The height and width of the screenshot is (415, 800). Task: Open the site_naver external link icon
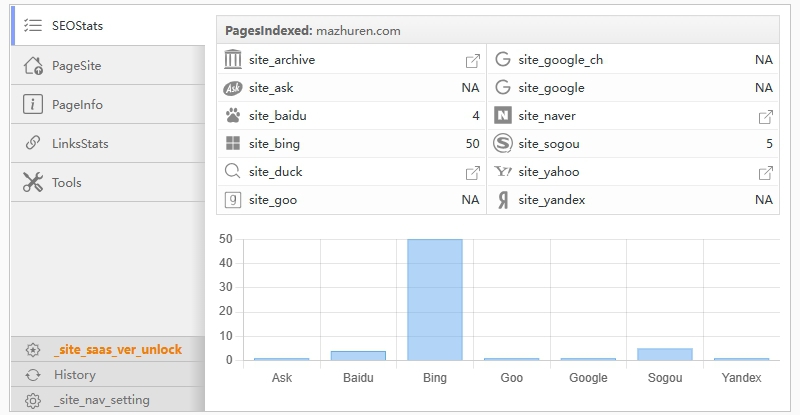(765, 117)
